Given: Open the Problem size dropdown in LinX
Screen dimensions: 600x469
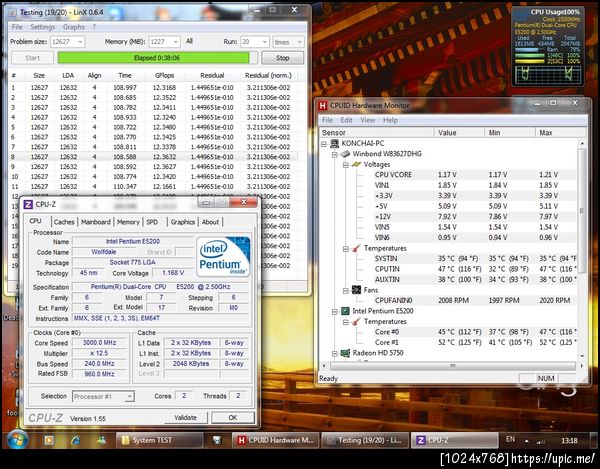Looking at the screenshot, I should point(67,42).
